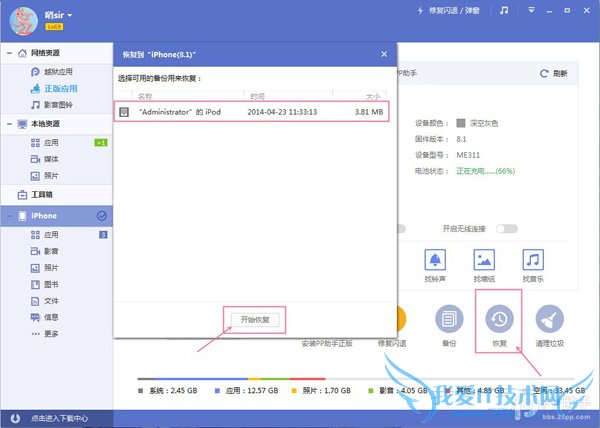The height and width of the screenshot is (428, 600).
Task: Click the 正在充电 battery status text
Action: click(486, 171)
